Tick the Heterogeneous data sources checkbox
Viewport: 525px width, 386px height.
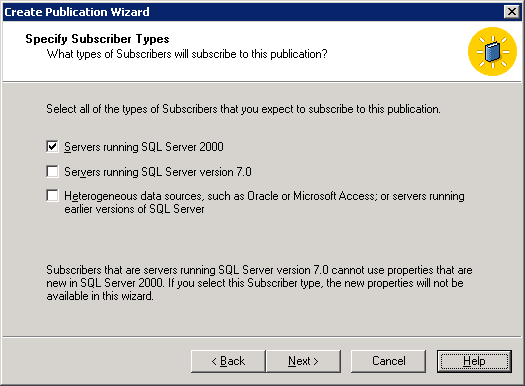click(x=52, y=196)
